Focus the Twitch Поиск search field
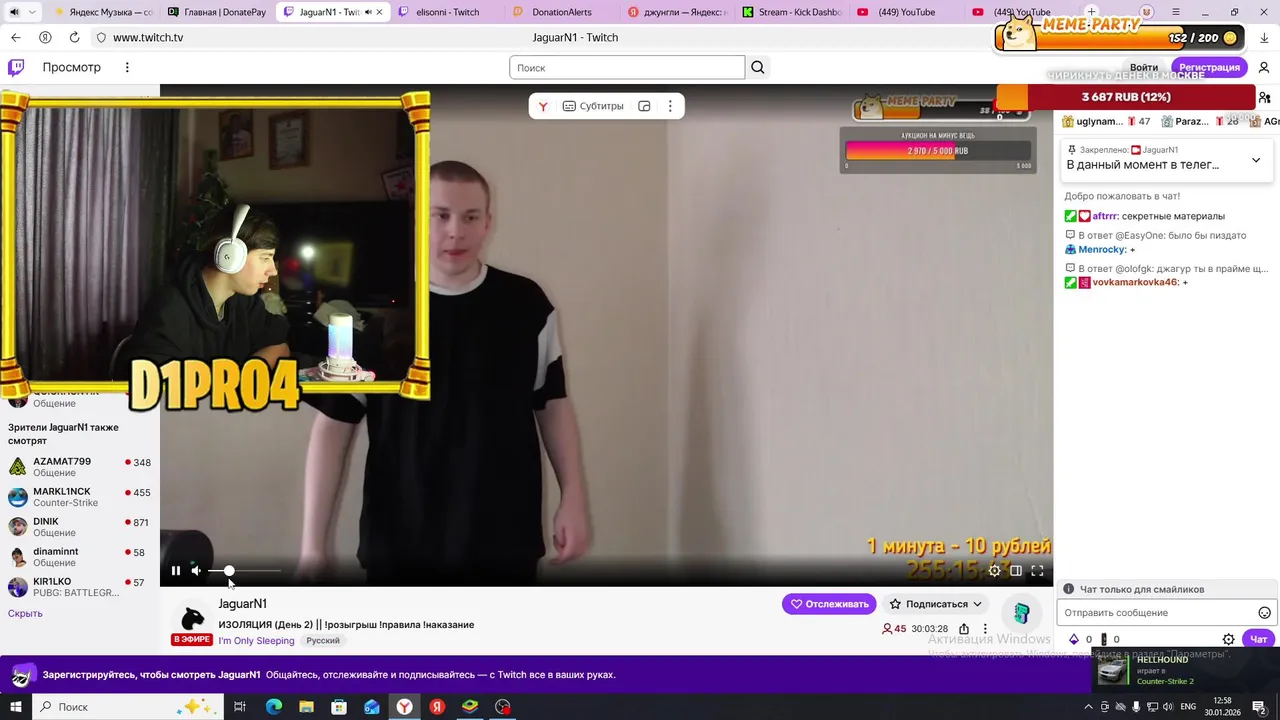Image resolution: width=1280 pixels, height=720 pixels. (x=627, y=67)
